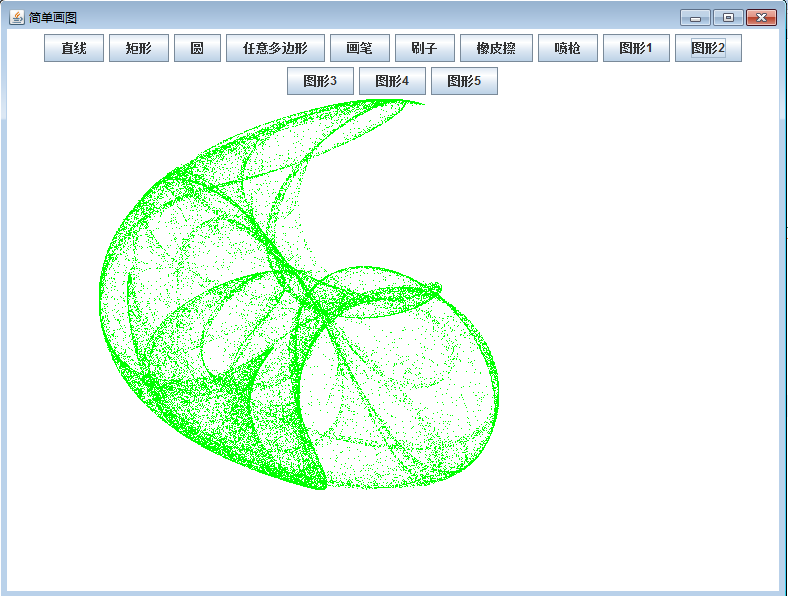This screenshot has height=596, width=788.
Task: Select the 直线 line tool button
Action: pos(74,48)
